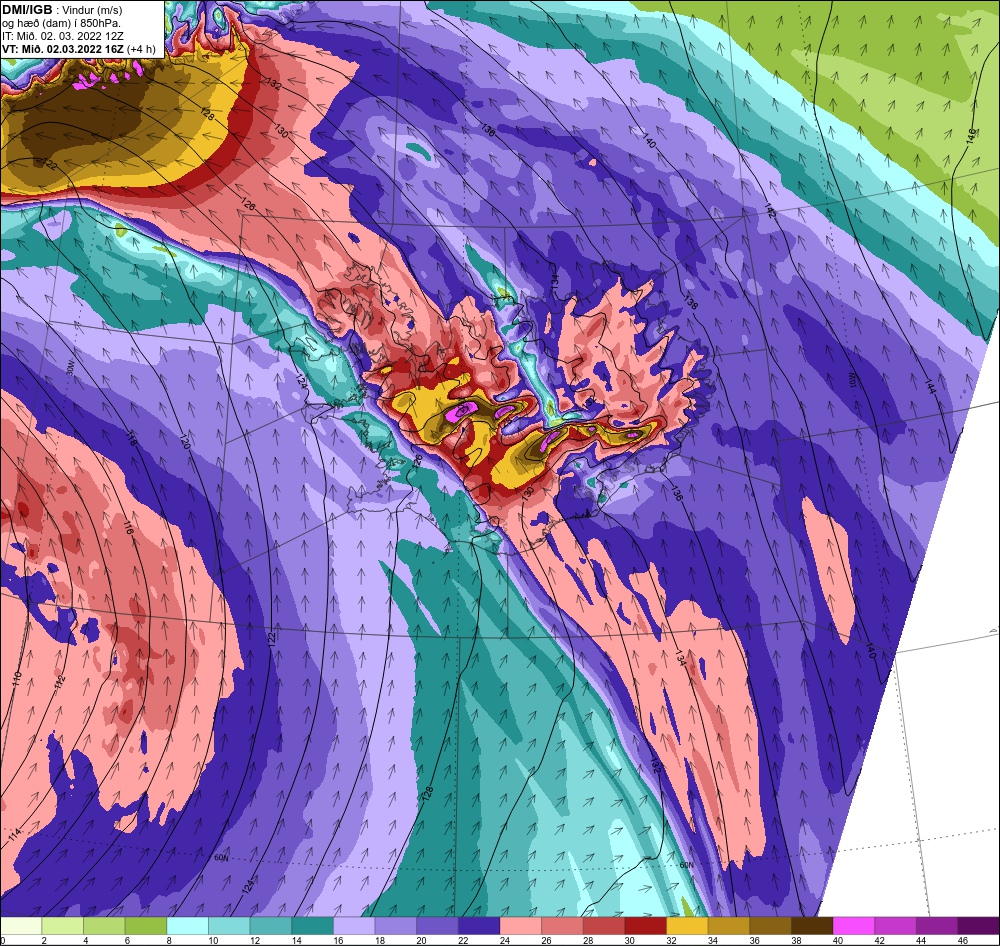Pick the dark violet swatch between 22 and 24

tap(479, 926)
